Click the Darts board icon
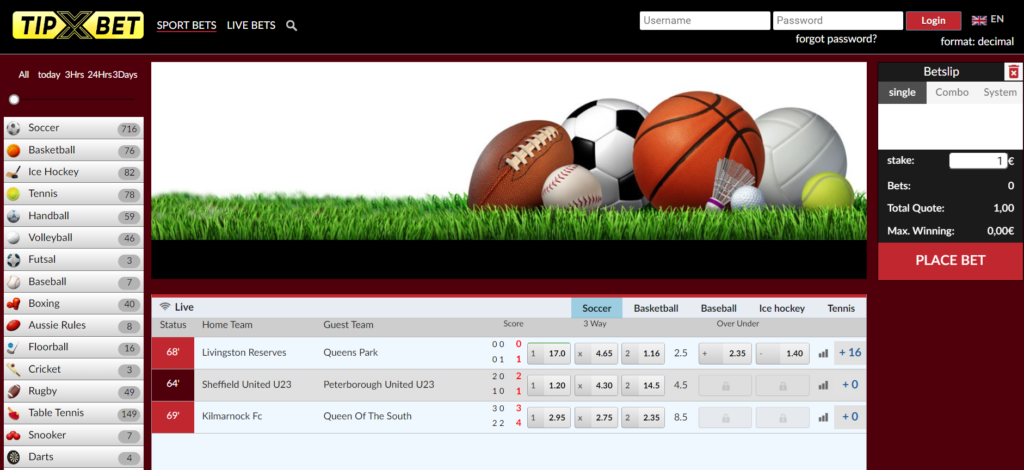1024x470 pixels. (x=14, y=457)
